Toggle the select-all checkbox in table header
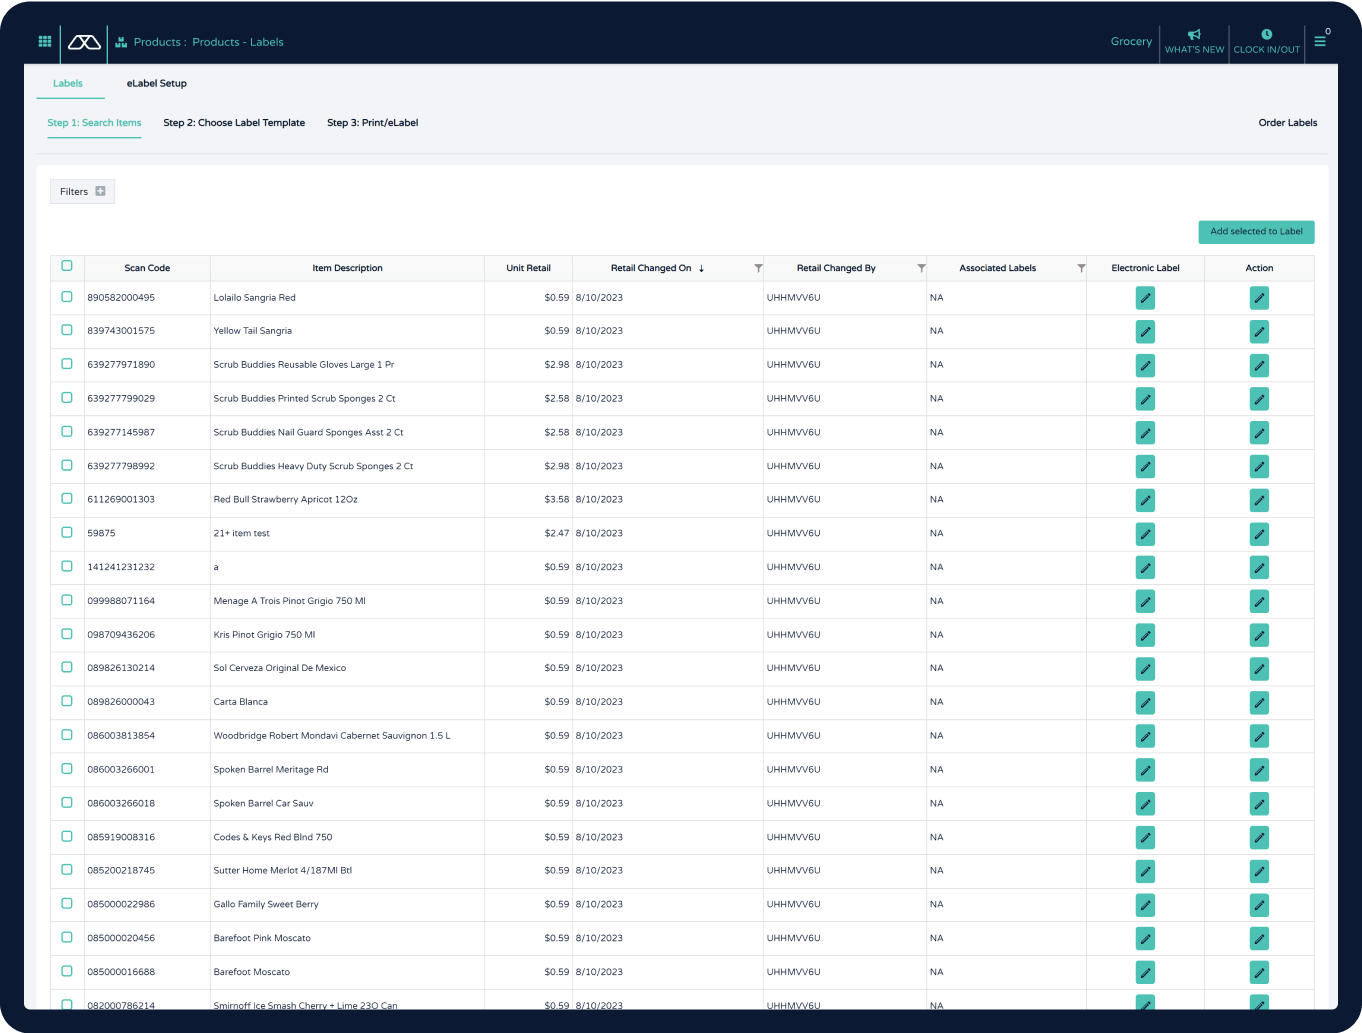This screenshot has width=1362, height=1033. pyautogui.click(x=67, y=266)
